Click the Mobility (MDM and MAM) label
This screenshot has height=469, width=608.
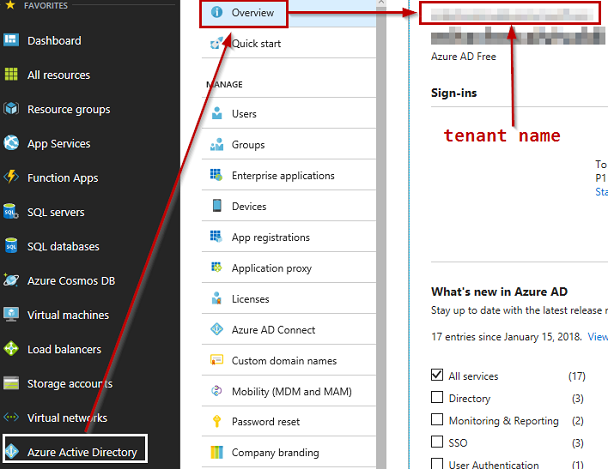[x=292, y=391]
